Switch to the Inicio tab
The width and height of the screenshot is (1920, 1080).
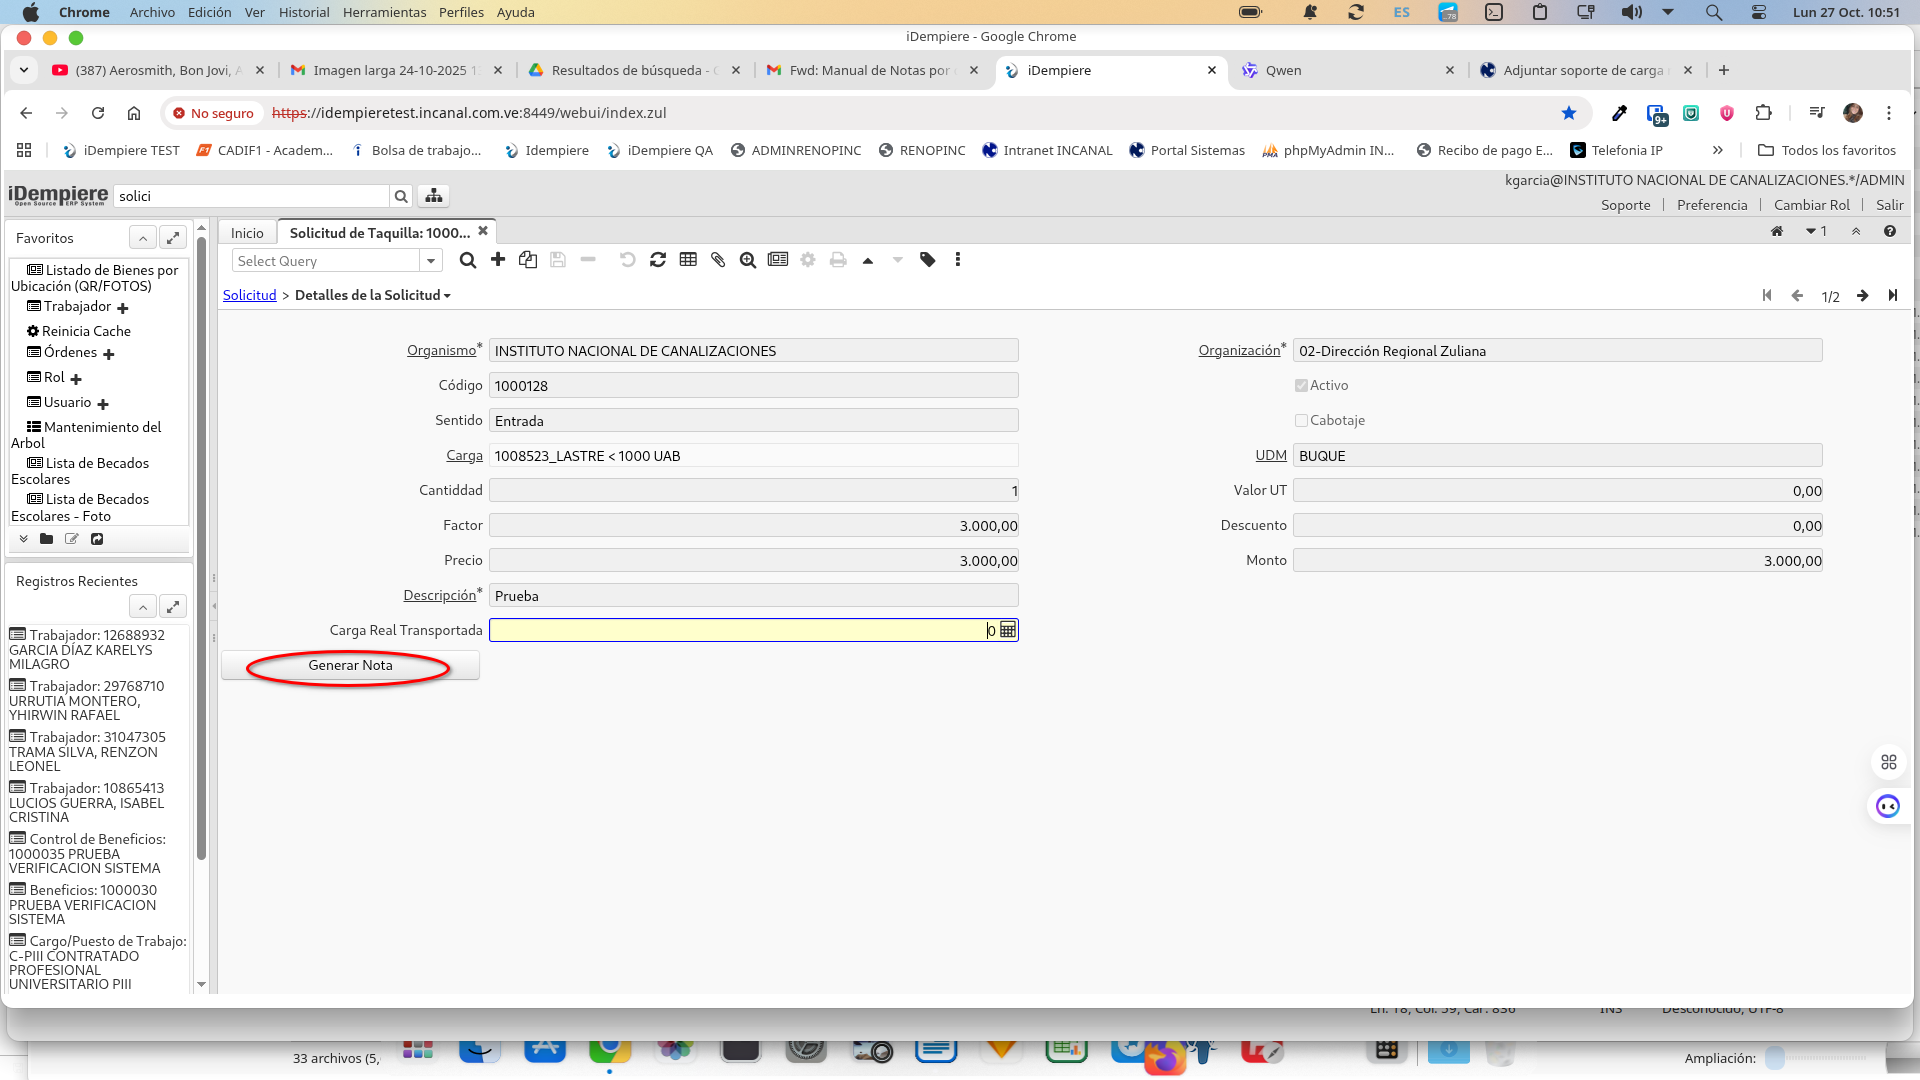pyautogui.click(x=247, y=233)
